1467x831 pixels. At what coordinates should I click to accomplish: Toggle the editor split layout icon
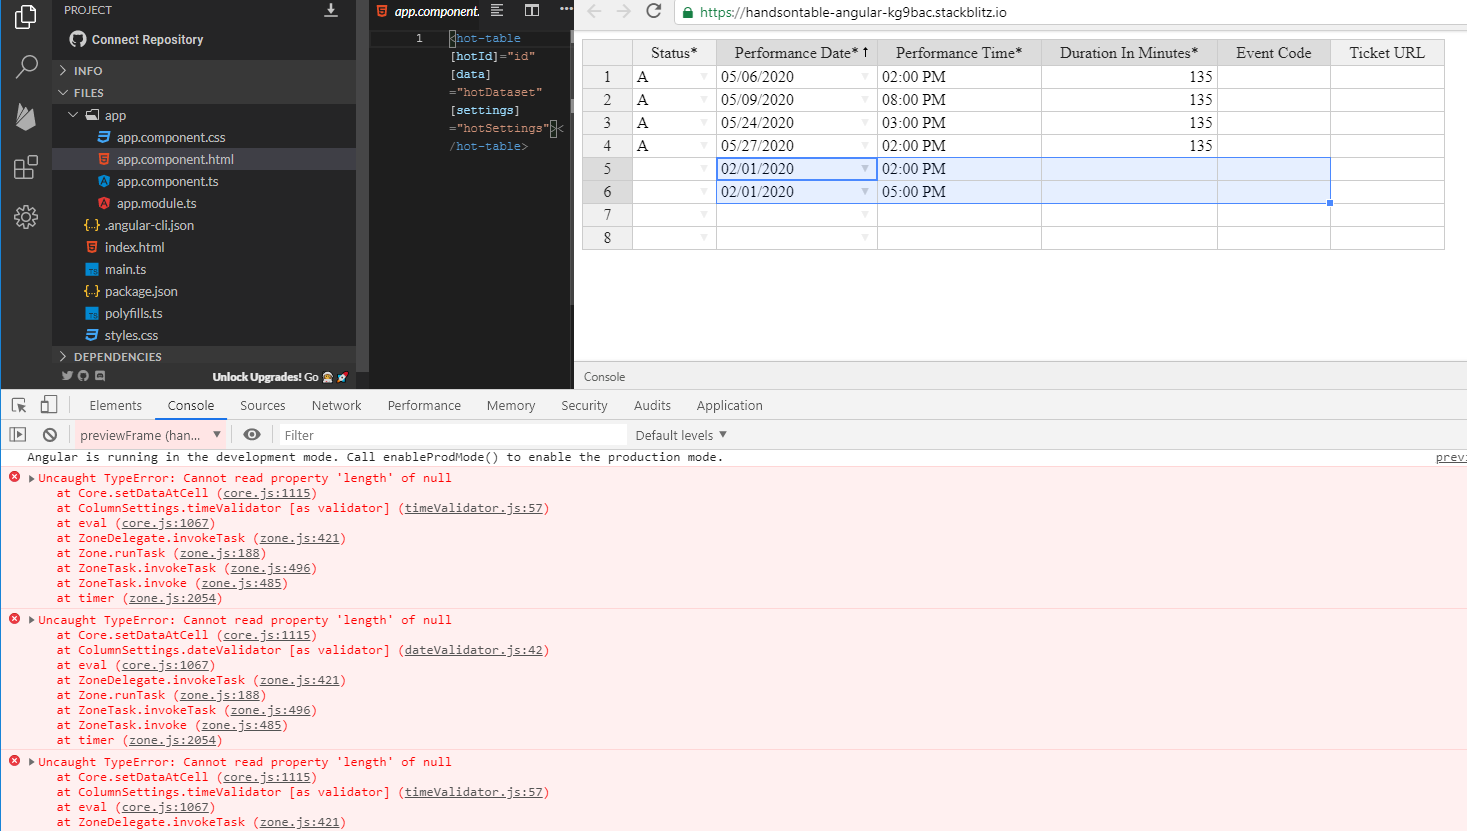point(532,10)
